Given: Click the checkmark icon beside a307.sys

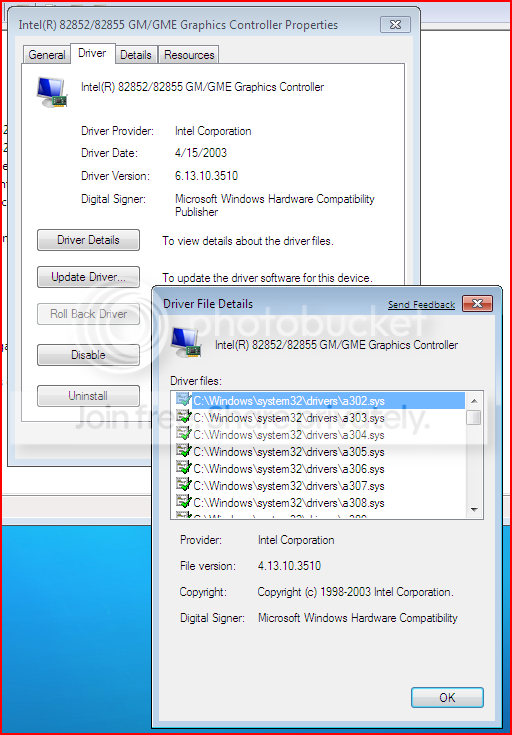Looking at the screenshot, I should click(184, 485).
